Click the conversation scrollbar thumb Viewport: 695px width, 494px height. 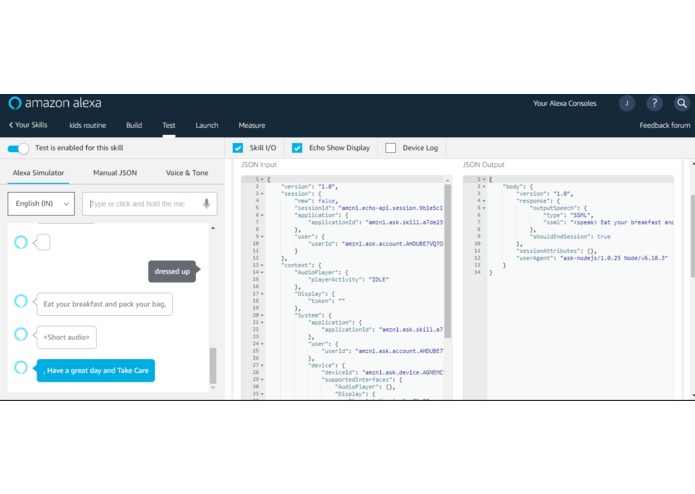click(x=213, y=366)
